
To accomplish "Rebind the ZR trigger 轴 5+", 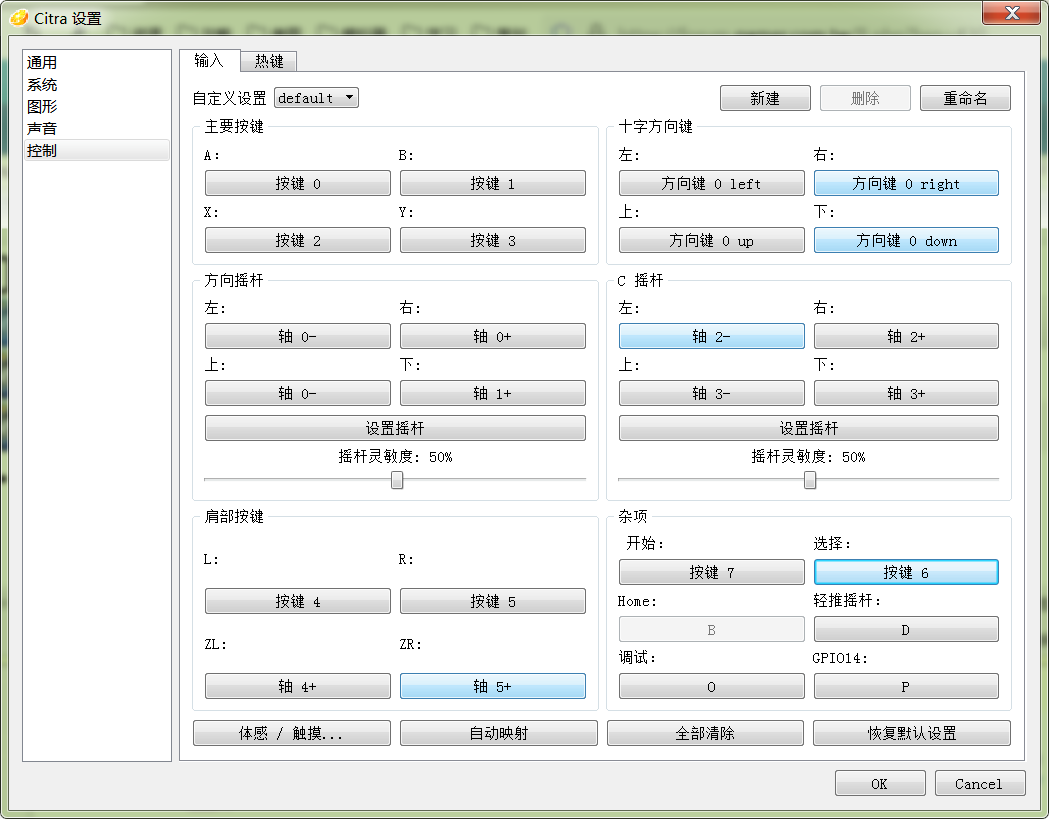I will coord(492,686).
